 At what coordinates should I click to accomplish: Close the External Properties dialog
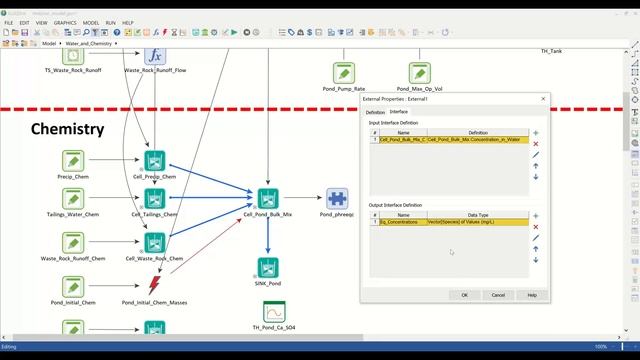[x=543, y=99]
